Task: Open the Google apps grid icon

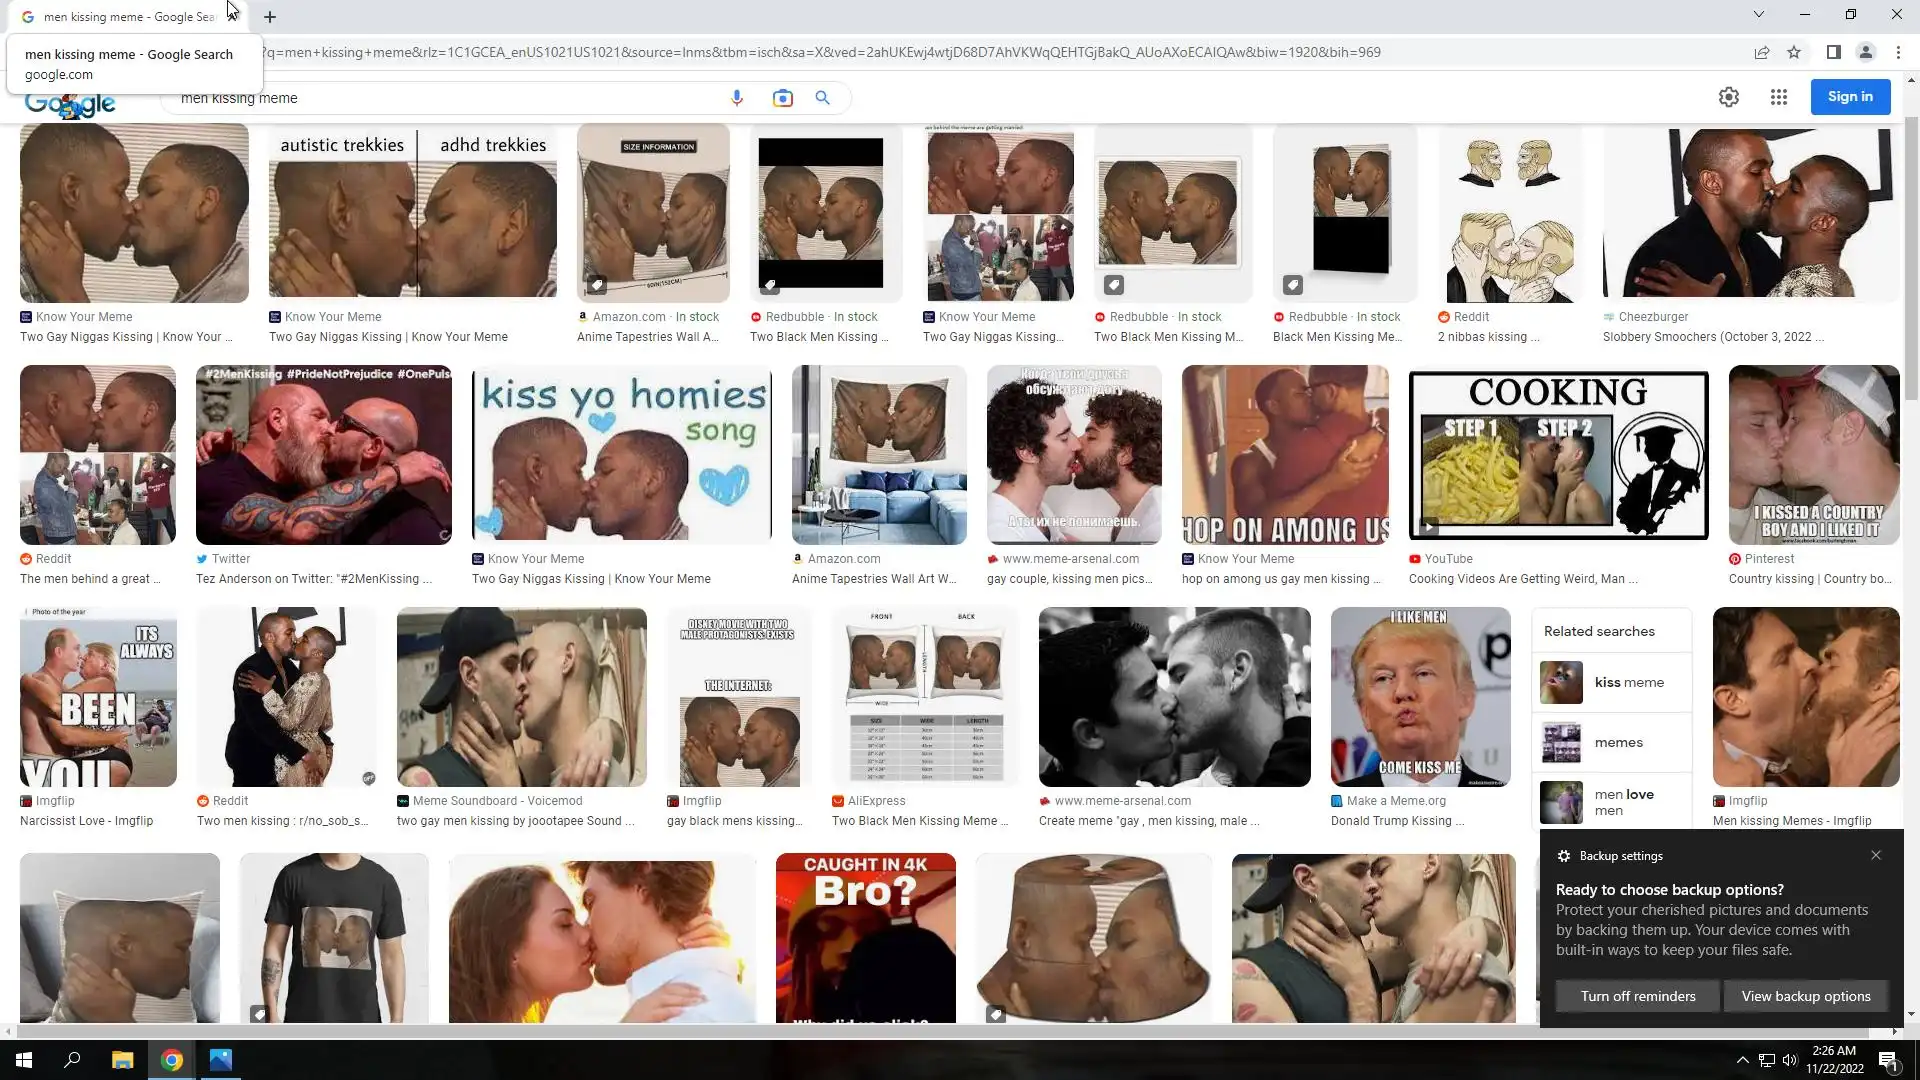Action: tap(1778, 97)
